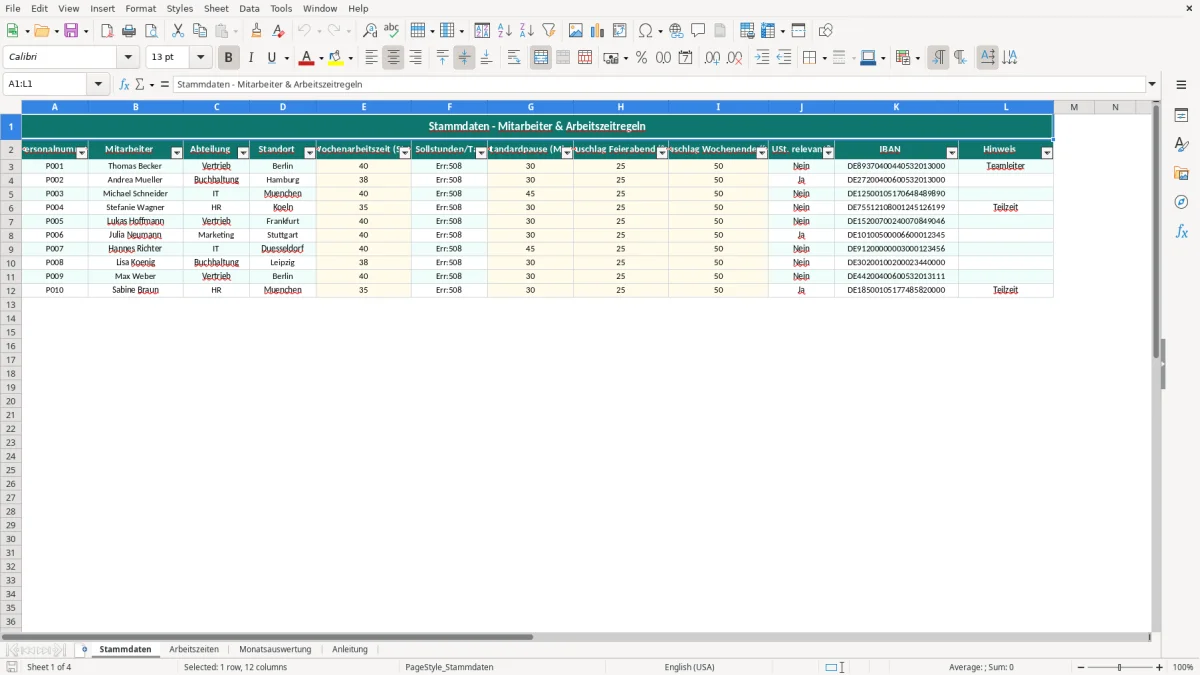Image resolution: width=1200 pixels, height=675 pixels.
Task: Click the formula input line
Action: pyautogui.click(x=659, y=85)
